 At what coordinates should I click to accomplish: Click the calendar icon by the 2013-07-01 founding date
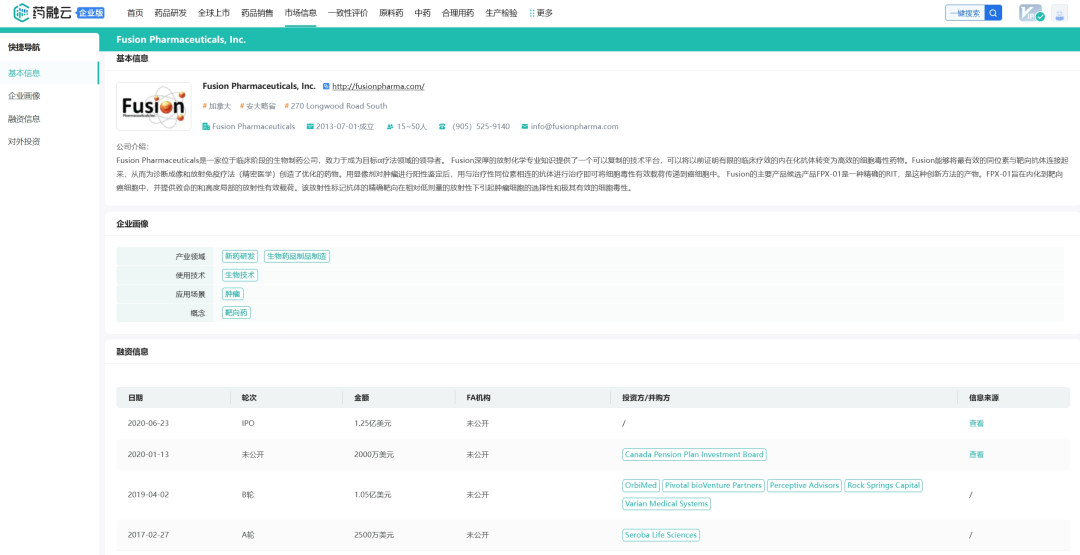pos(309,127)
